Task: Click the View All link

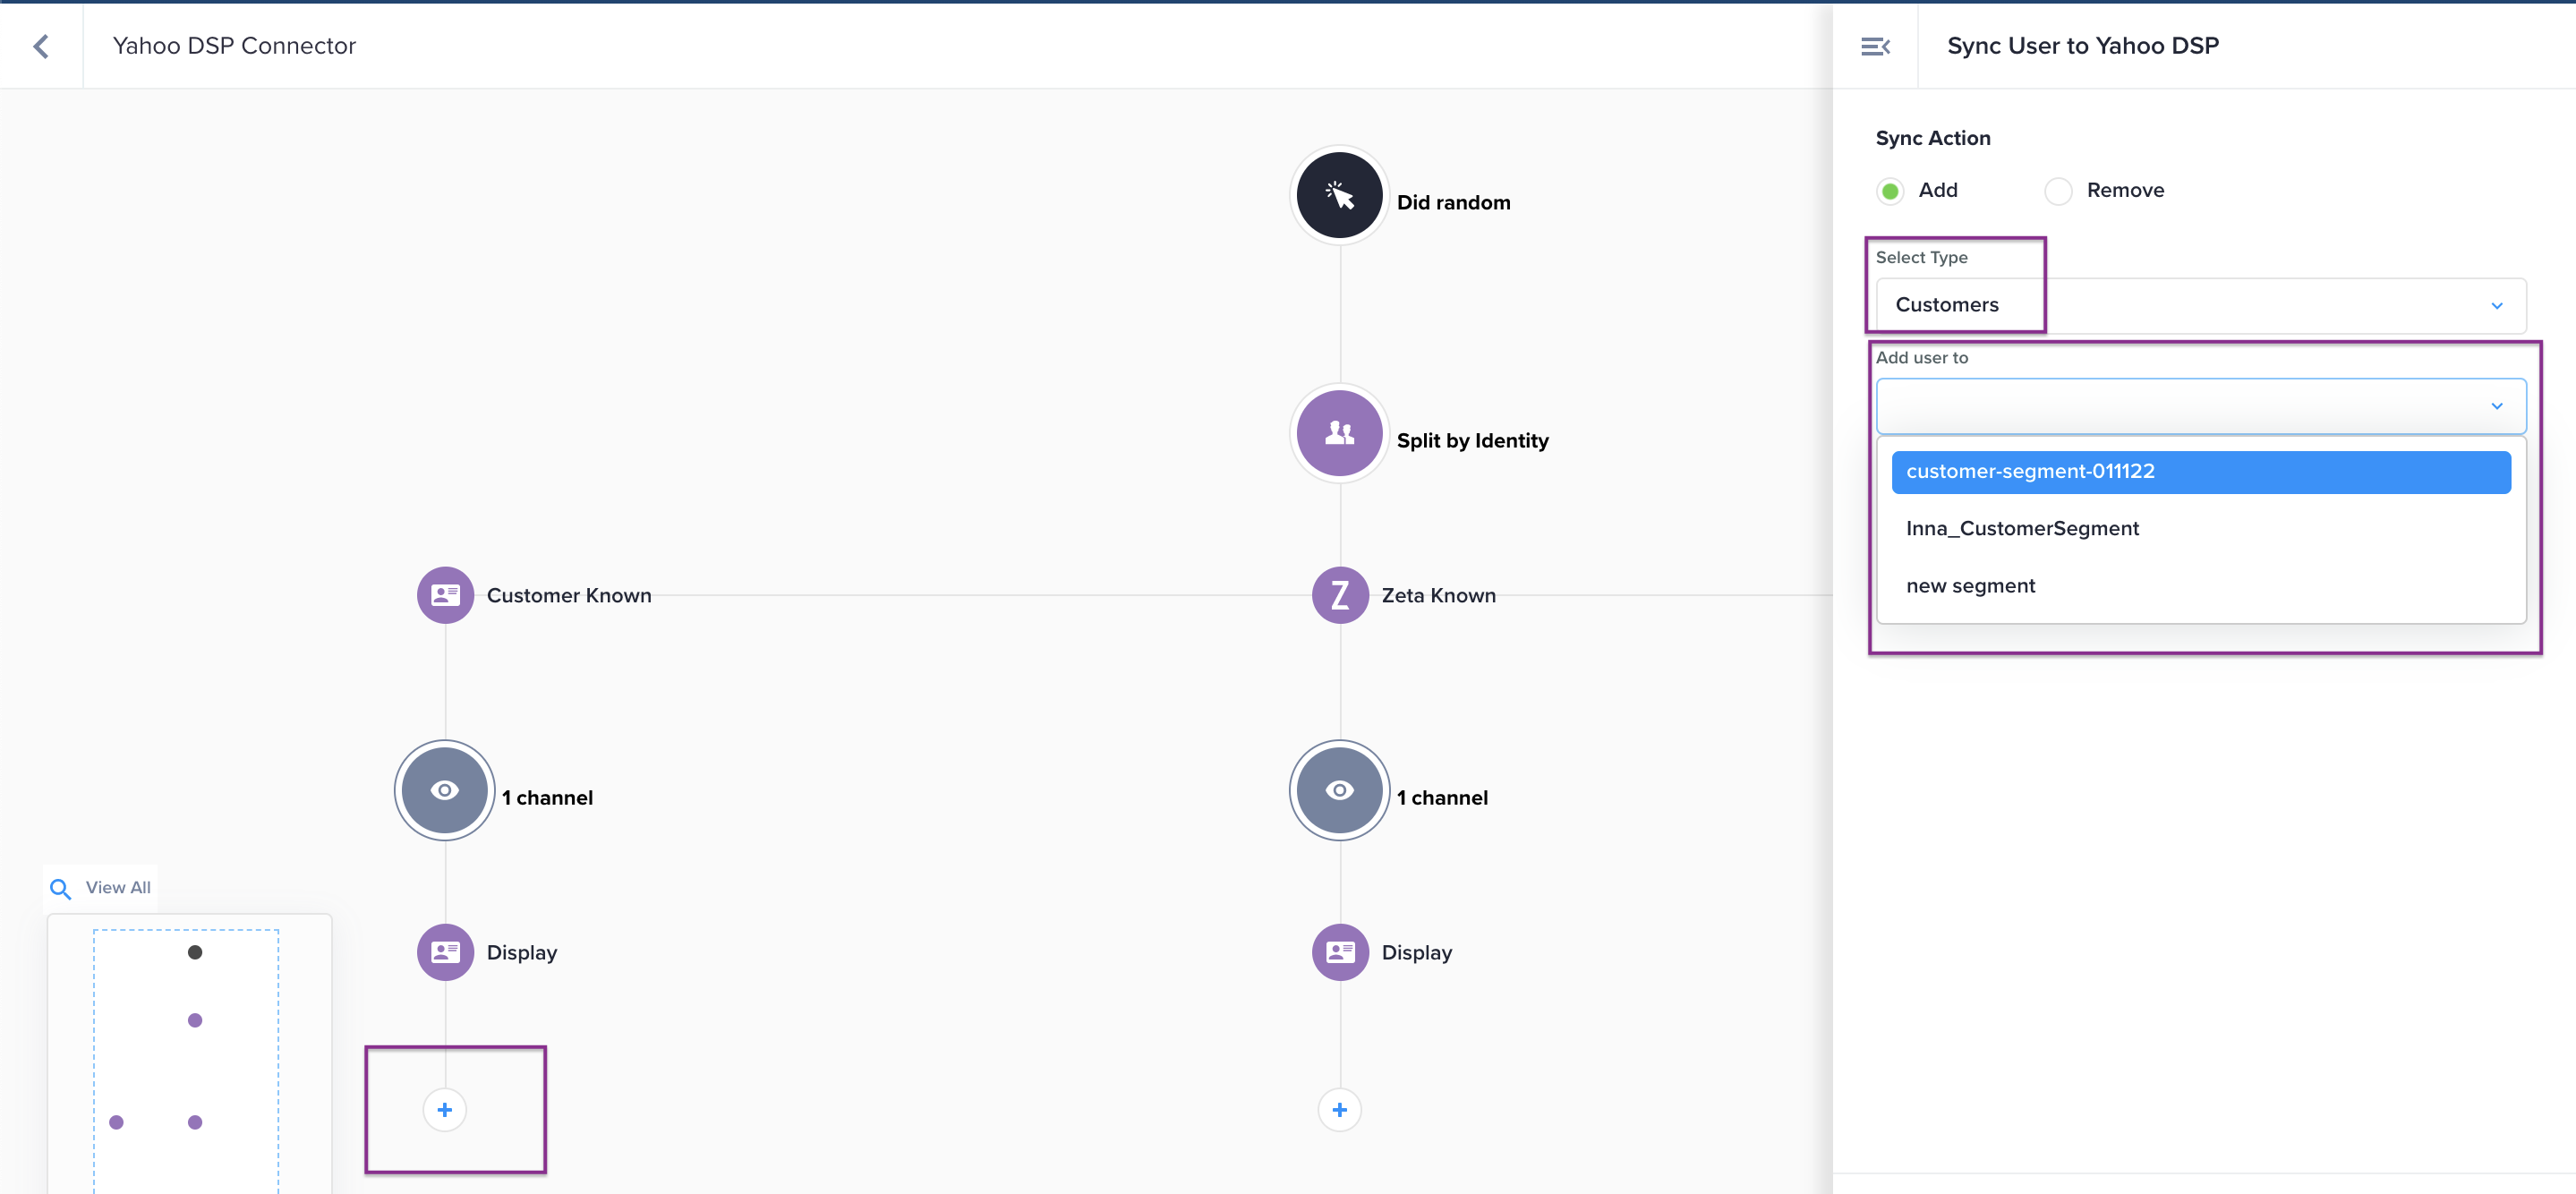Action: point(117,888)
